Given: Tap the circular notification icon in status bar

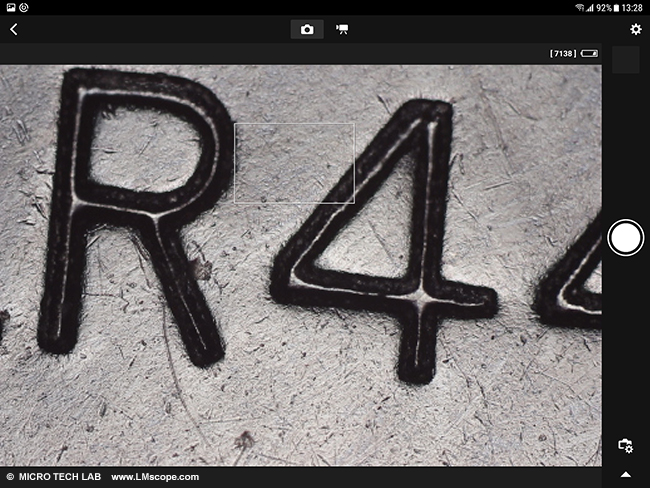Looking at the screenshot, I should [24, 7].
